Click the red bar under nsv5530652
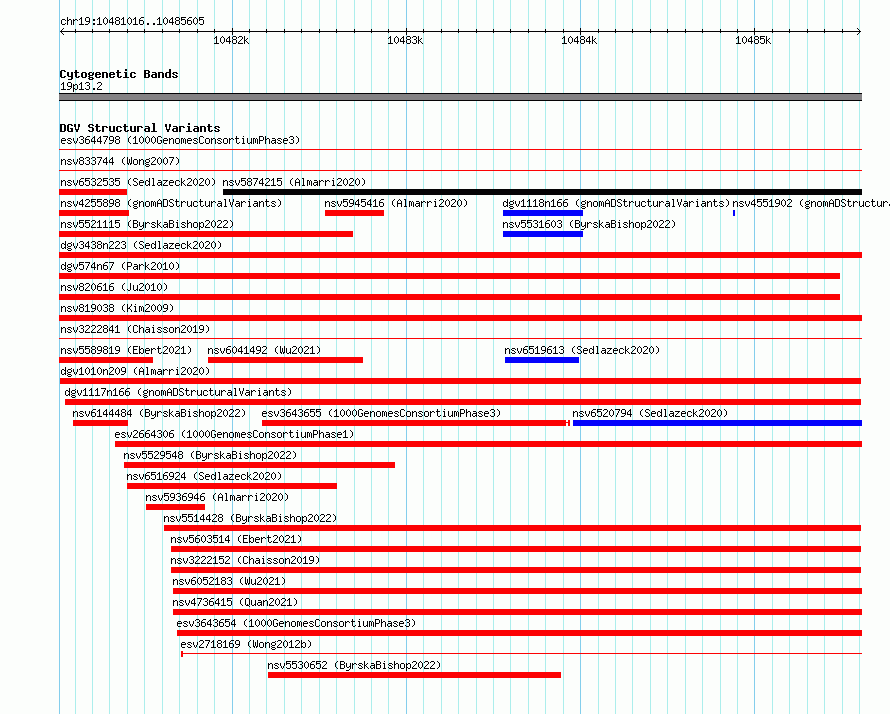This screenshot has width=890, height=714. [x=414, y=675]
